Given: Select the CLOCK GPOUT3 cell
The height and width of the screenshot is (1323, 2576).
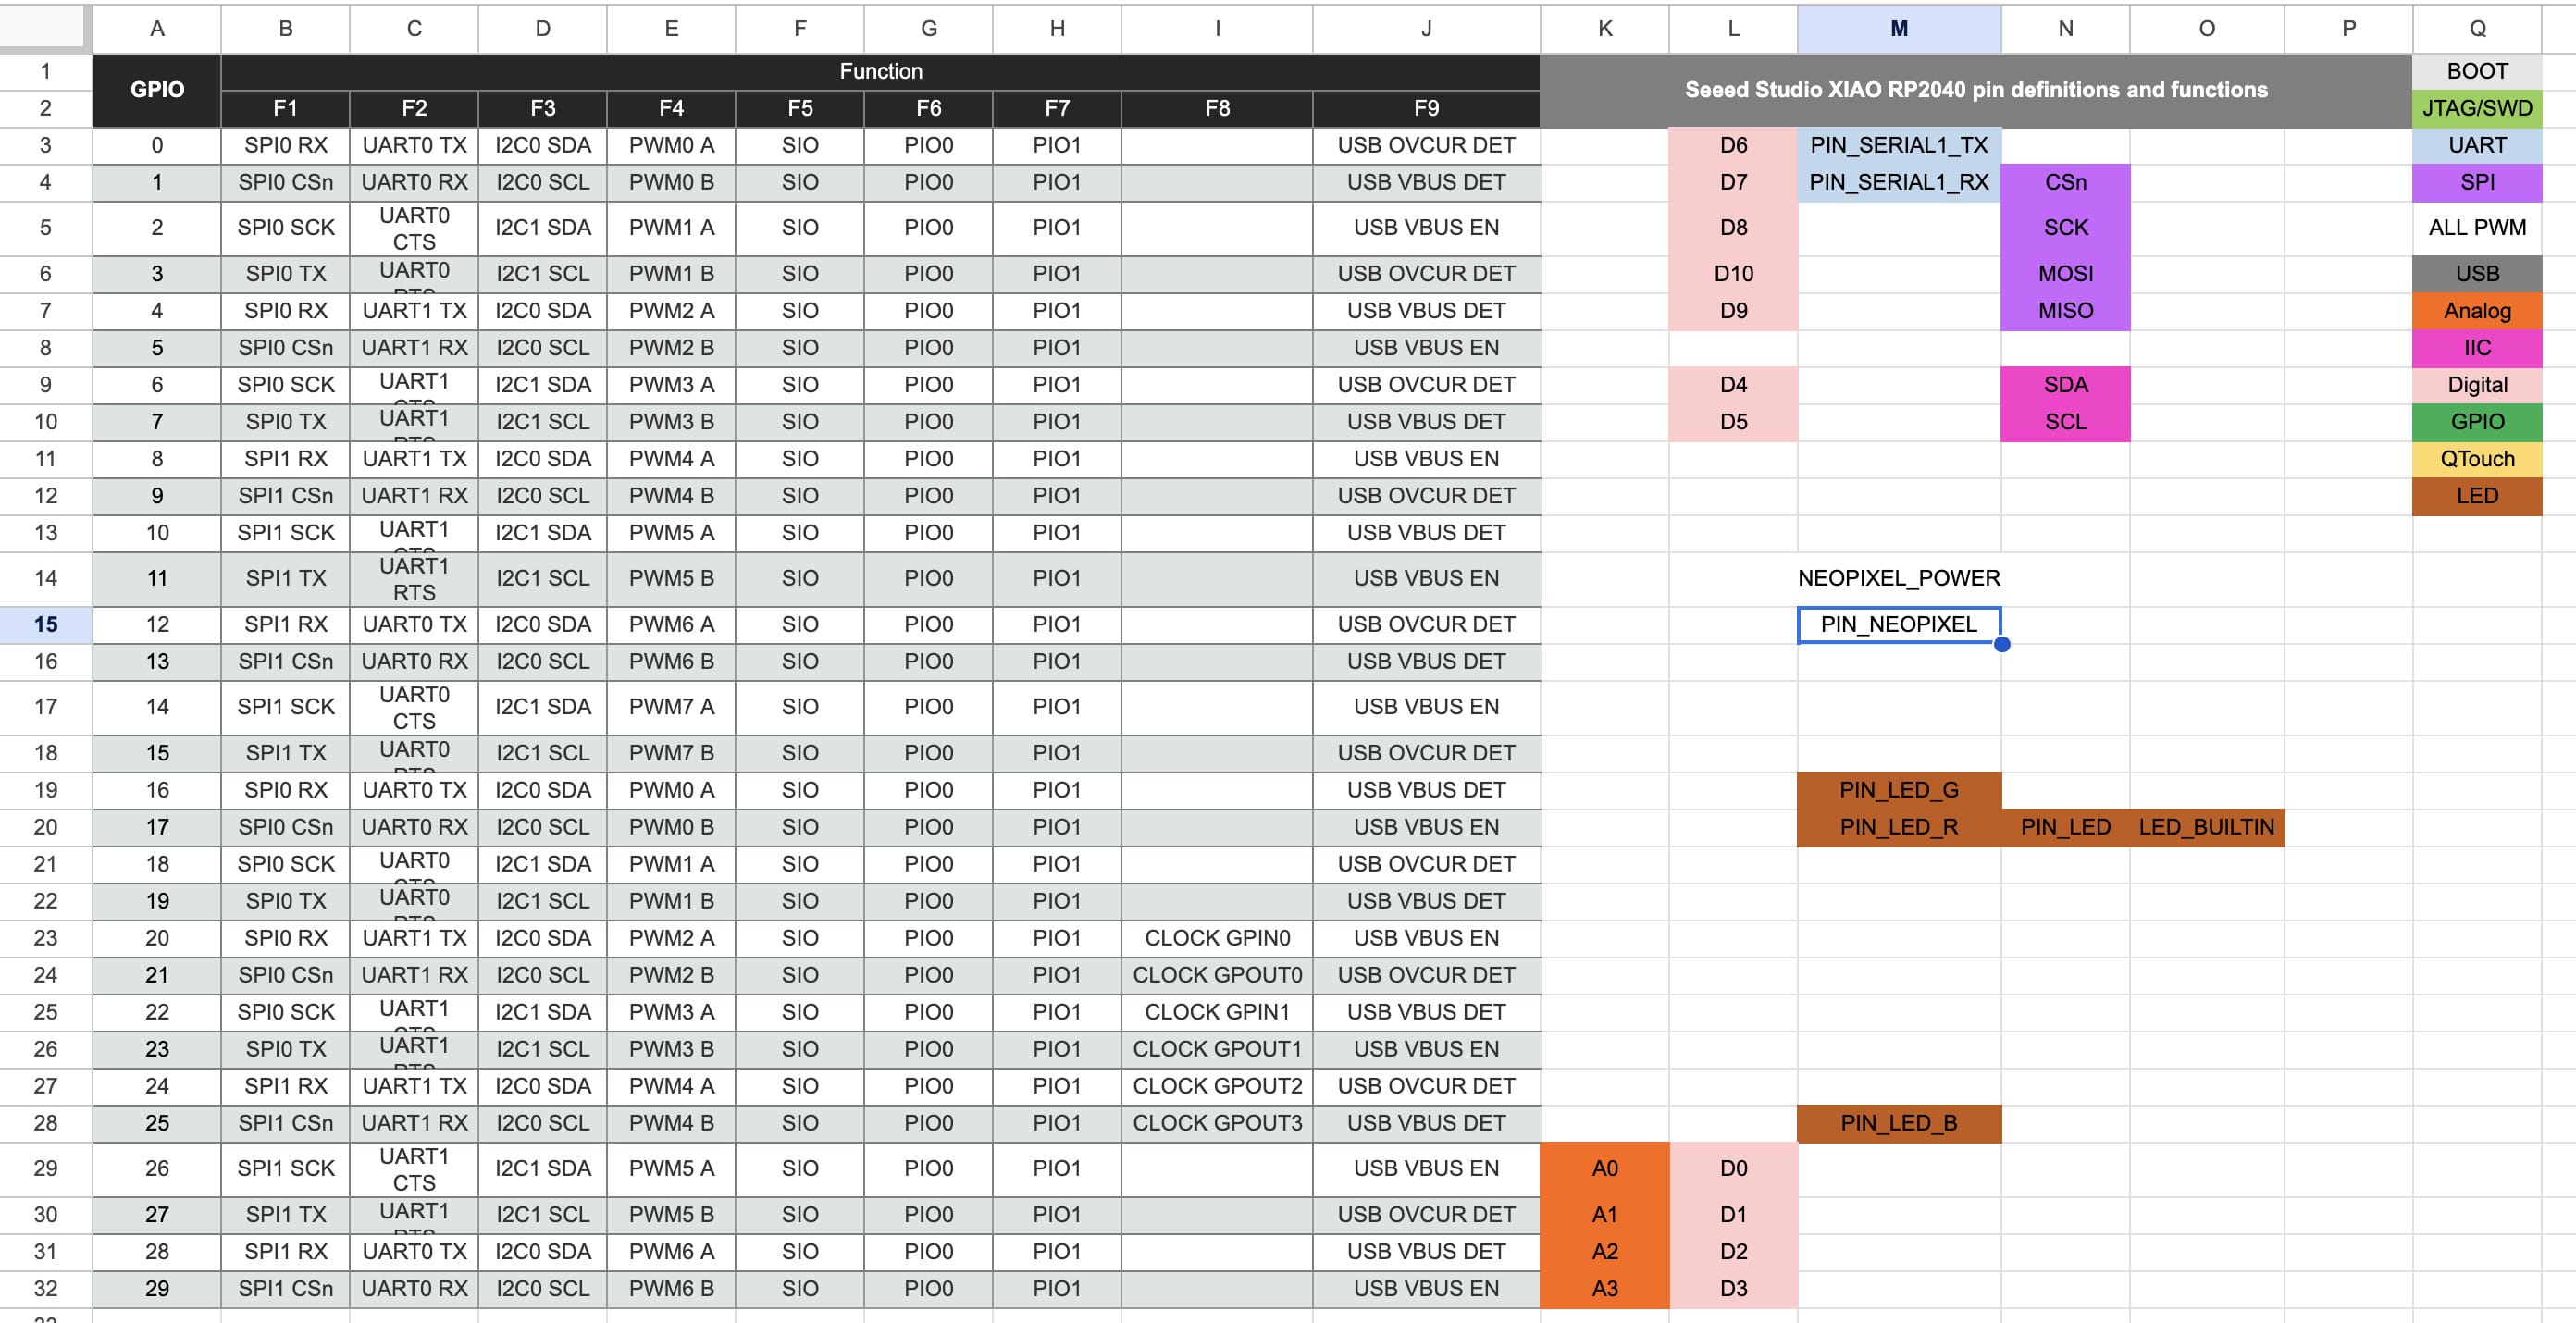Looking at the screenshot, I should coord(1217,1124).
